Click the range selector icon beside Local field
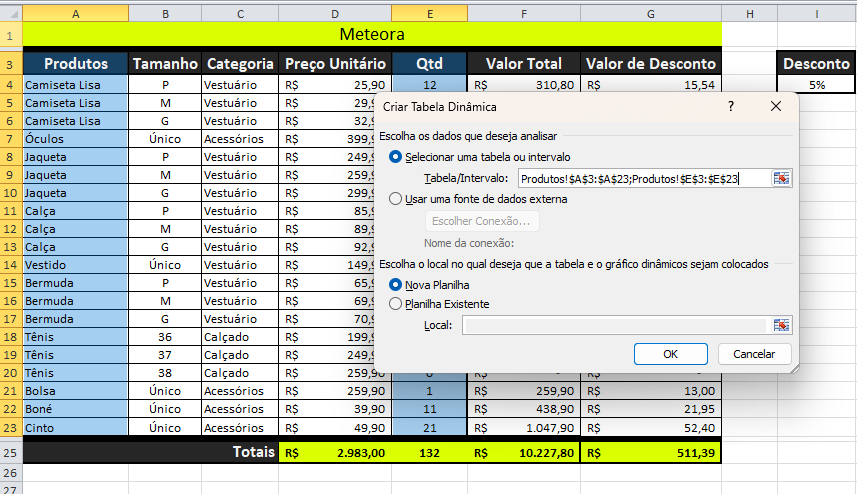Viewport: 857px width, 494px height. pos(781,325)
